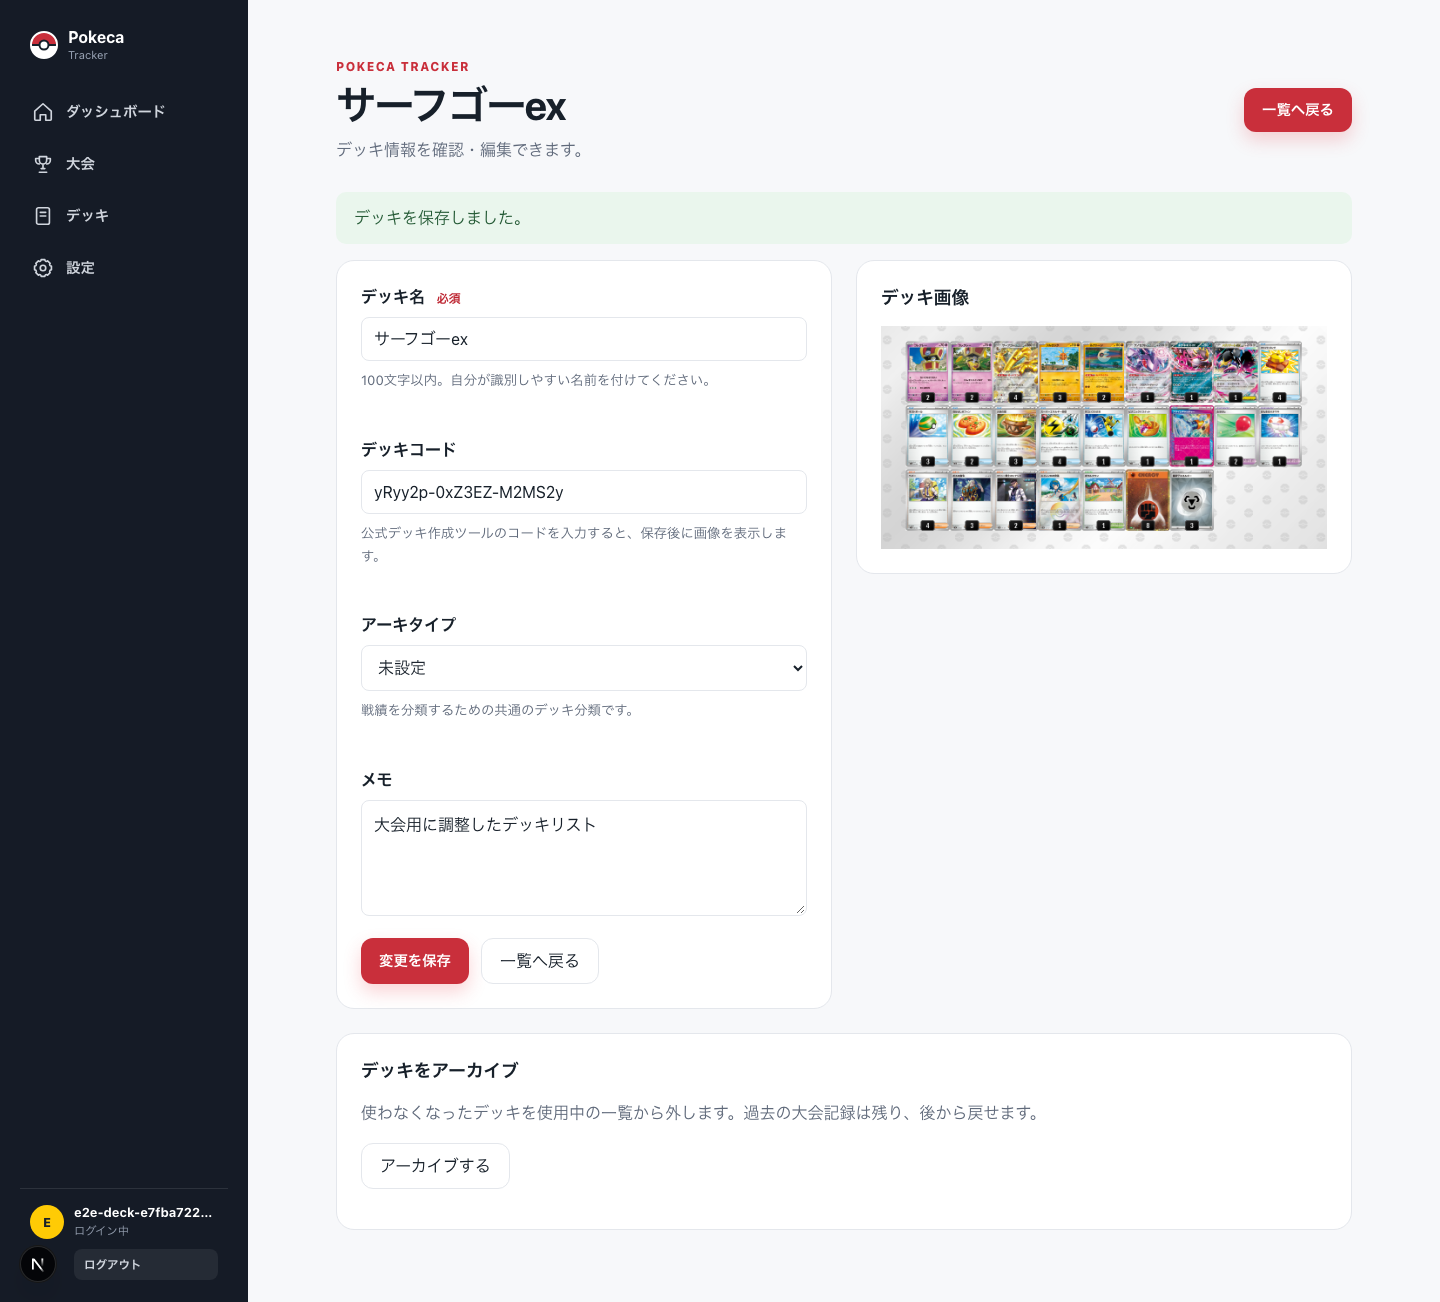Click the 戦績を分類する helper text
Viewport: 1440px width, 1302px height.
(x=499, y=710)
